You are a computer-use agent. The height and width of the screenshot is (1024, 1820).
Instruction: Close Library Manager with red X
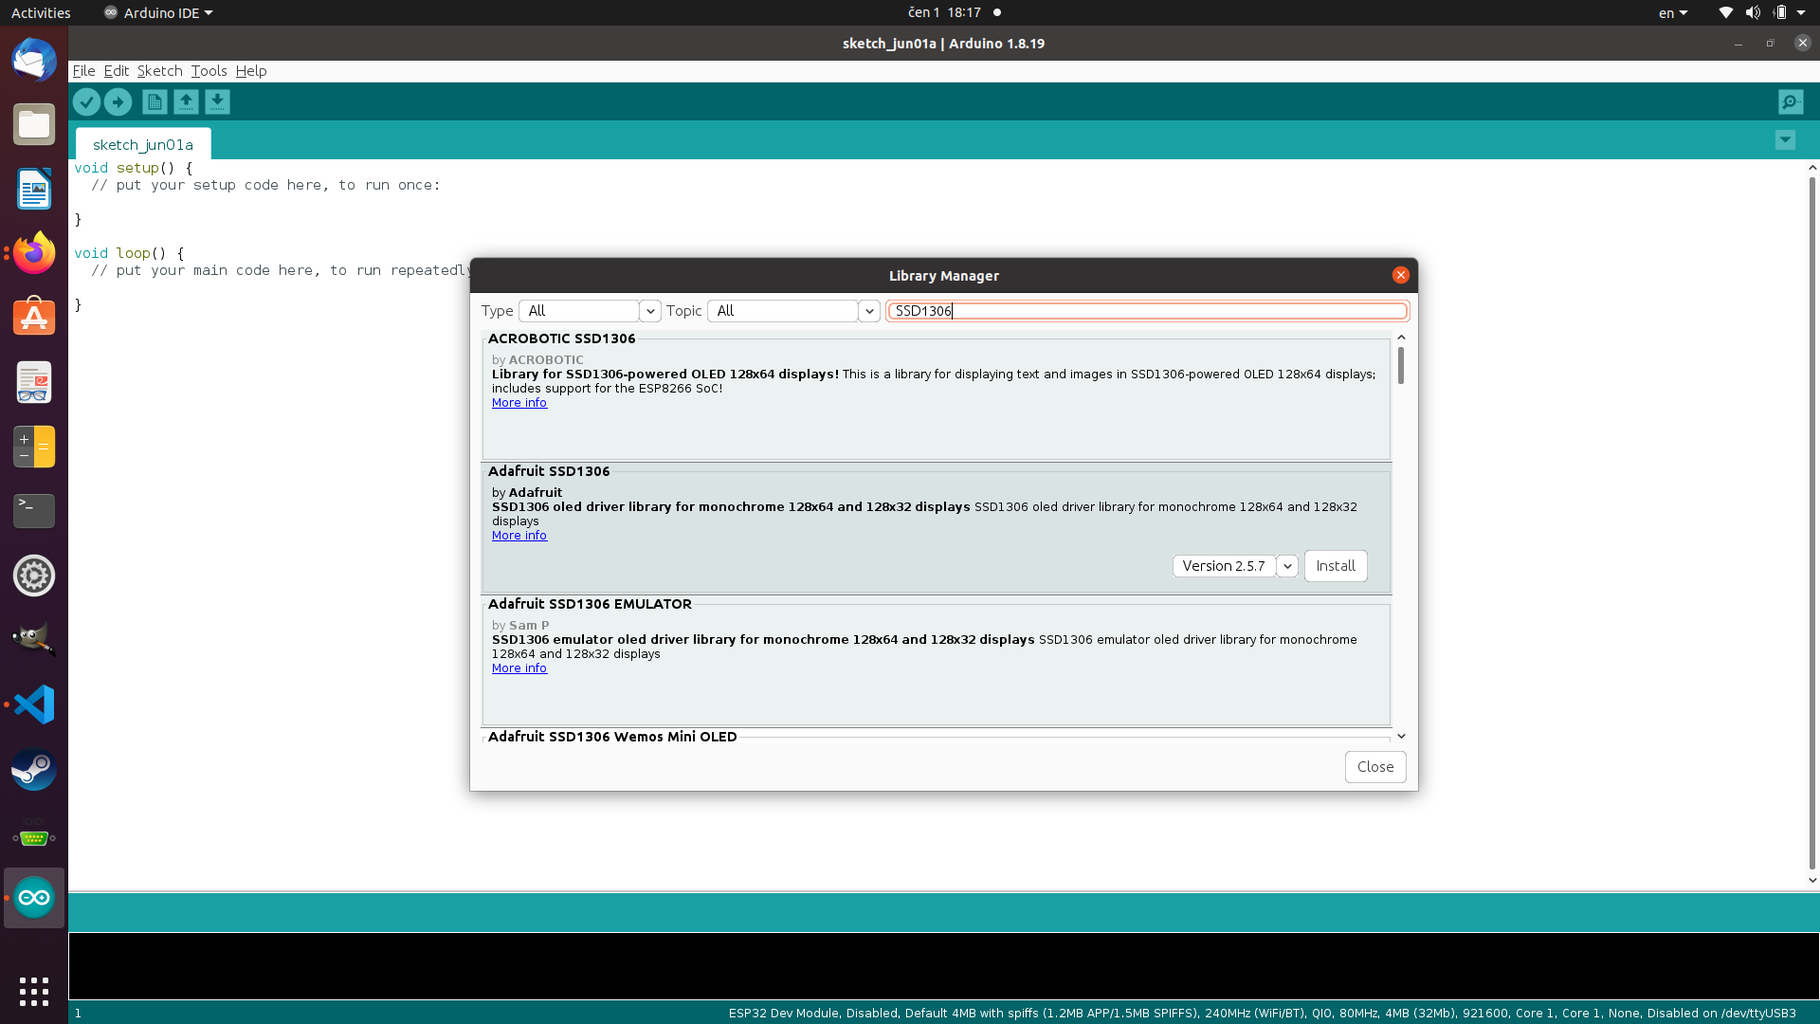(x=1400, y=275)
